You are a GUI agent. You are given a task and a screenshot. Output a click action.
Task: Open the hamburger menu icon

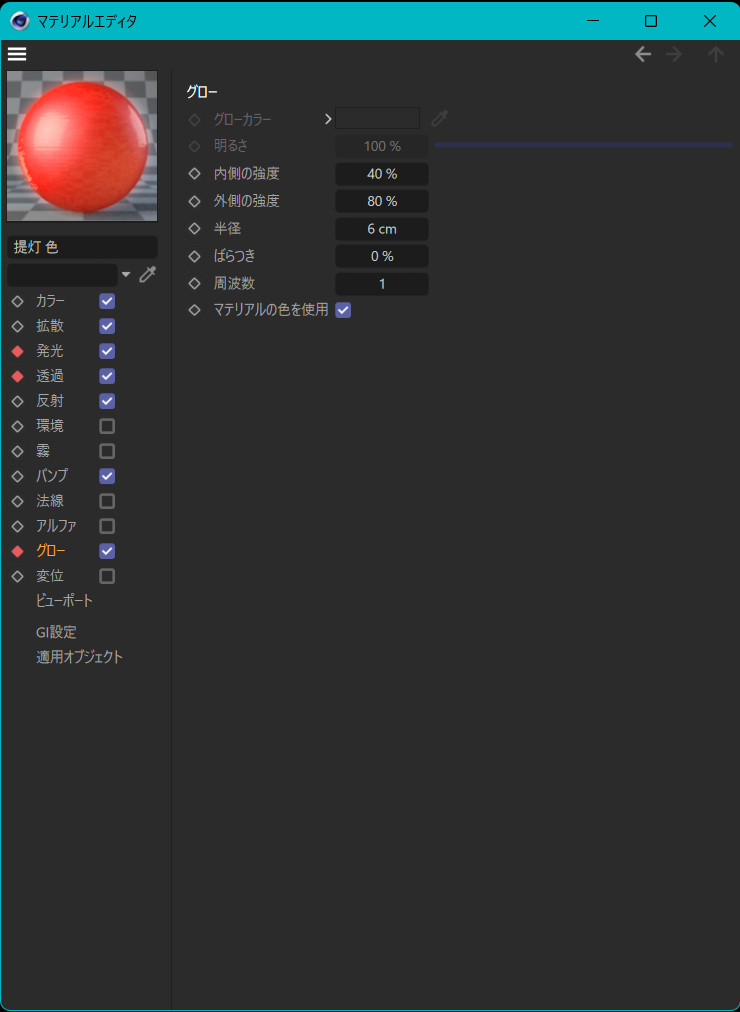[17, 54]
